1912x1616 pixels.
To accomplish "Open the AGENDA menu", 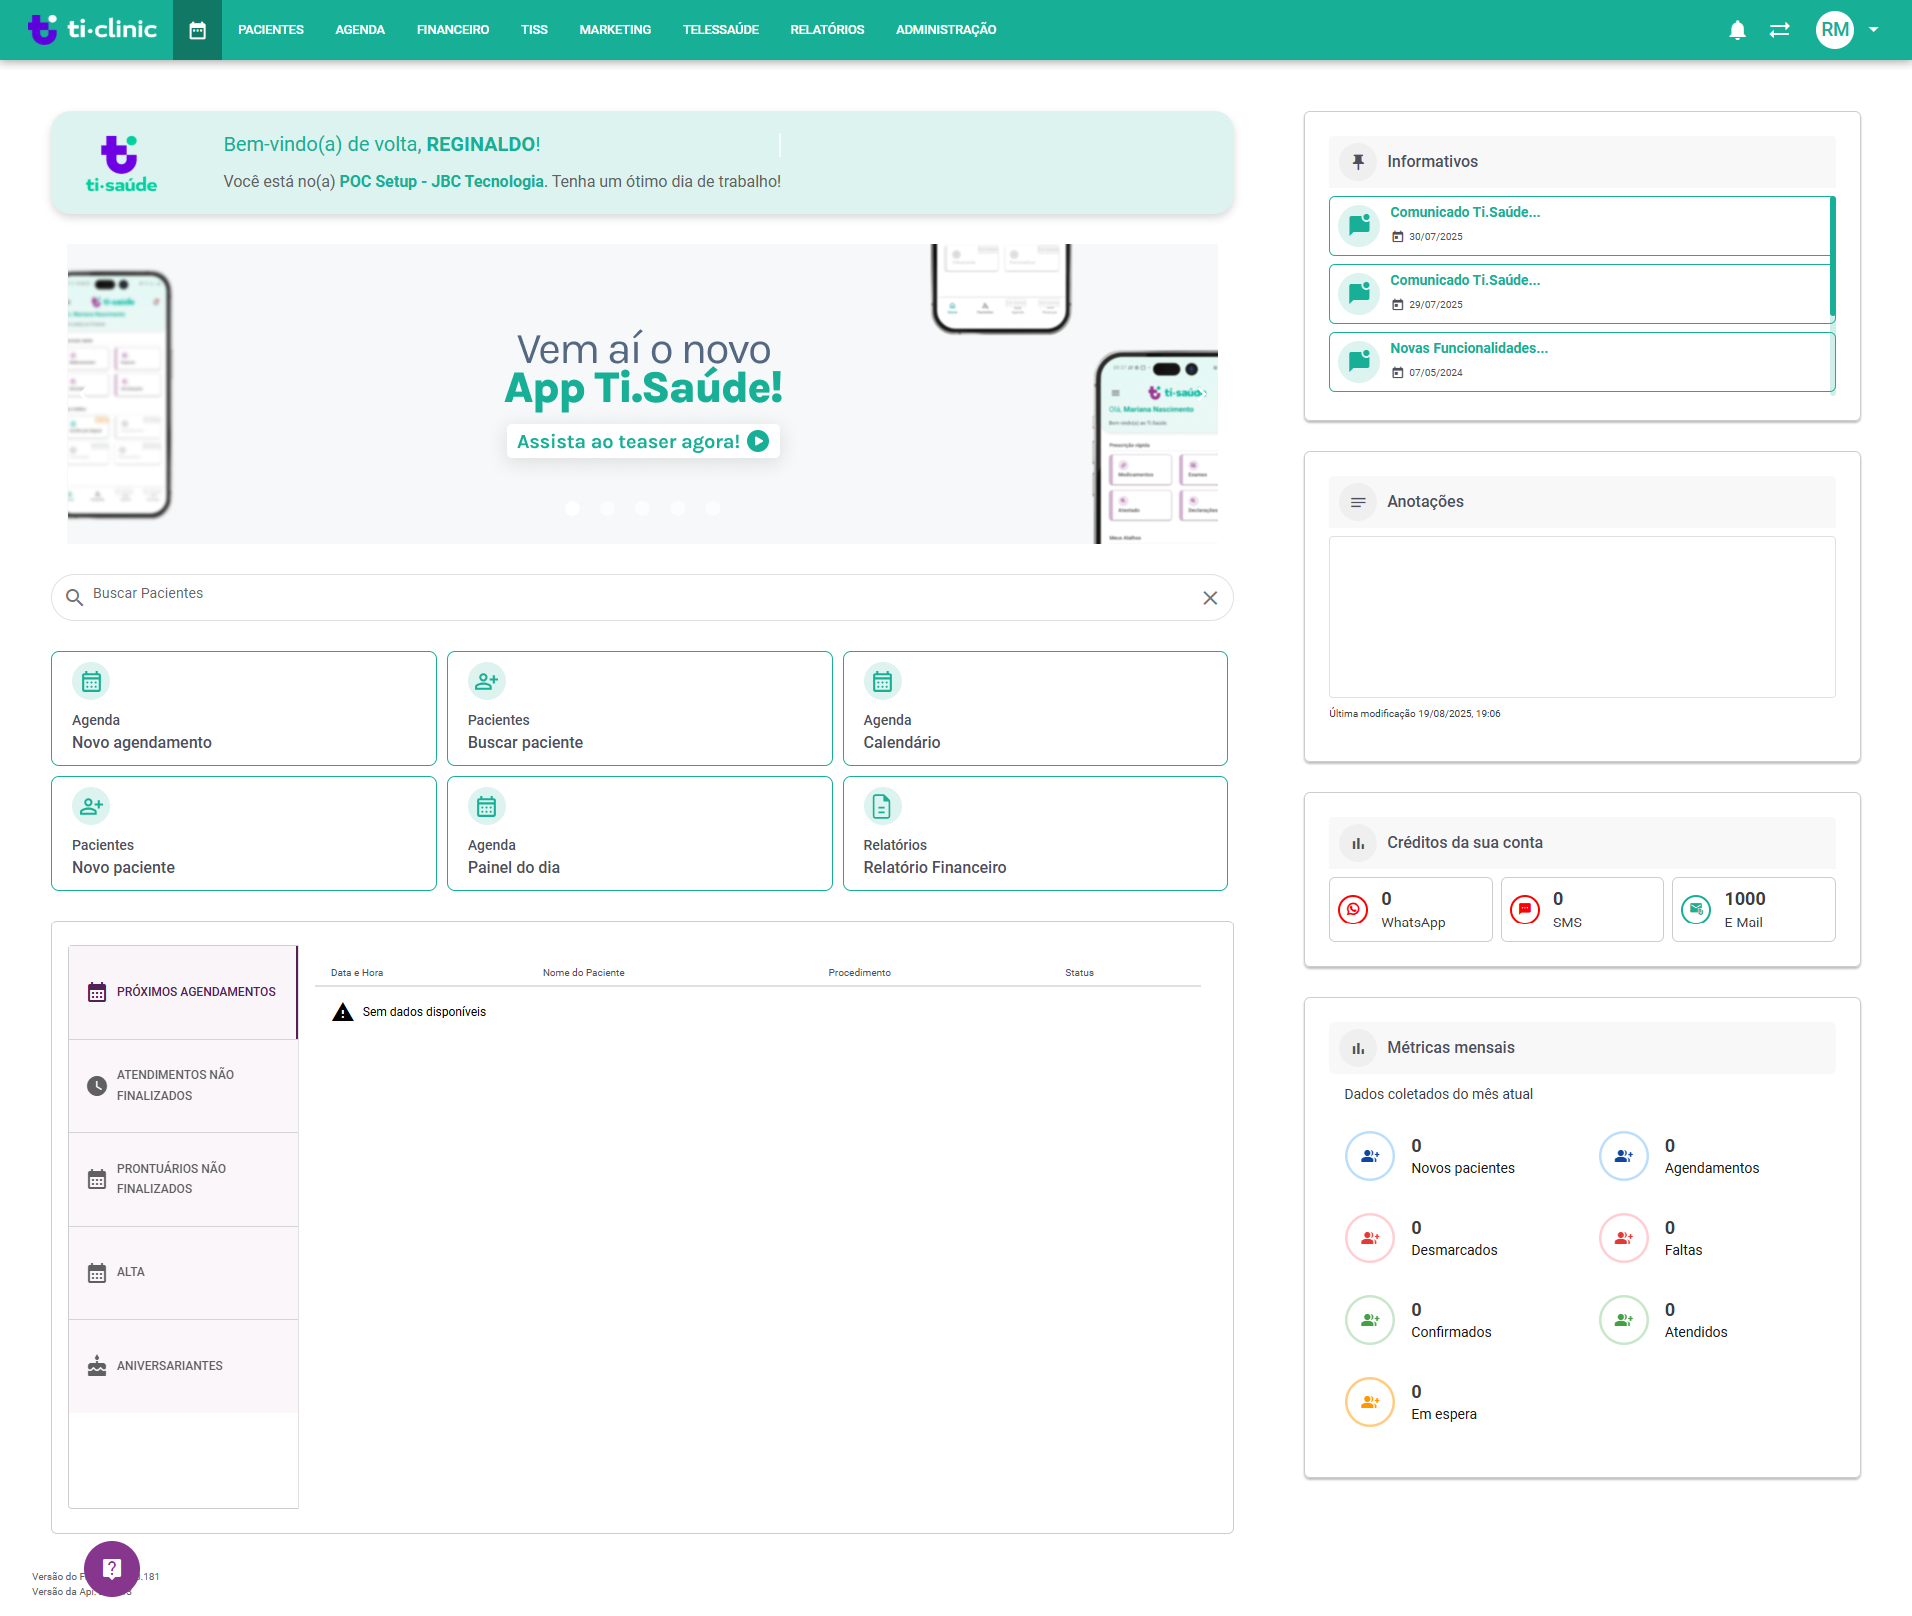I will [360, 30].
